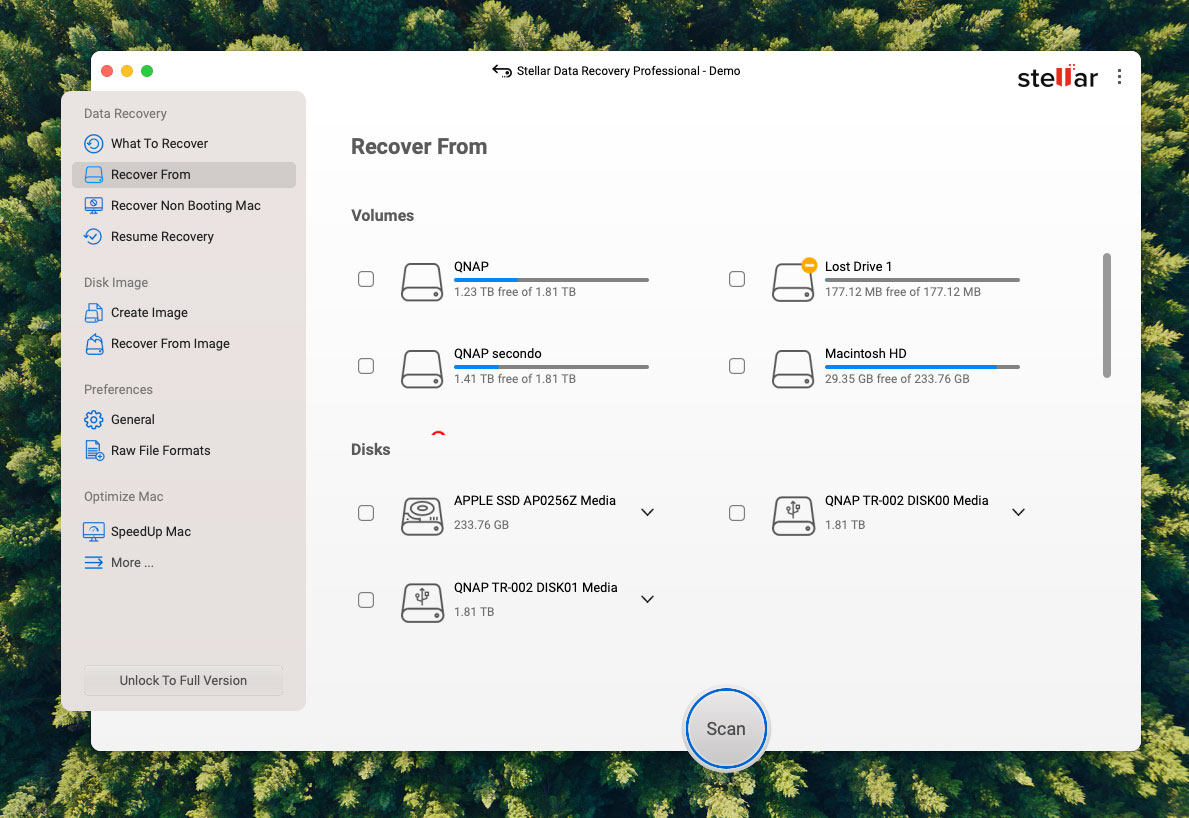Click the APPLE SSD AP0256Z Media label
This screenshot has width=1189, height=818.
pyautogui.click(x=535, y=501)
